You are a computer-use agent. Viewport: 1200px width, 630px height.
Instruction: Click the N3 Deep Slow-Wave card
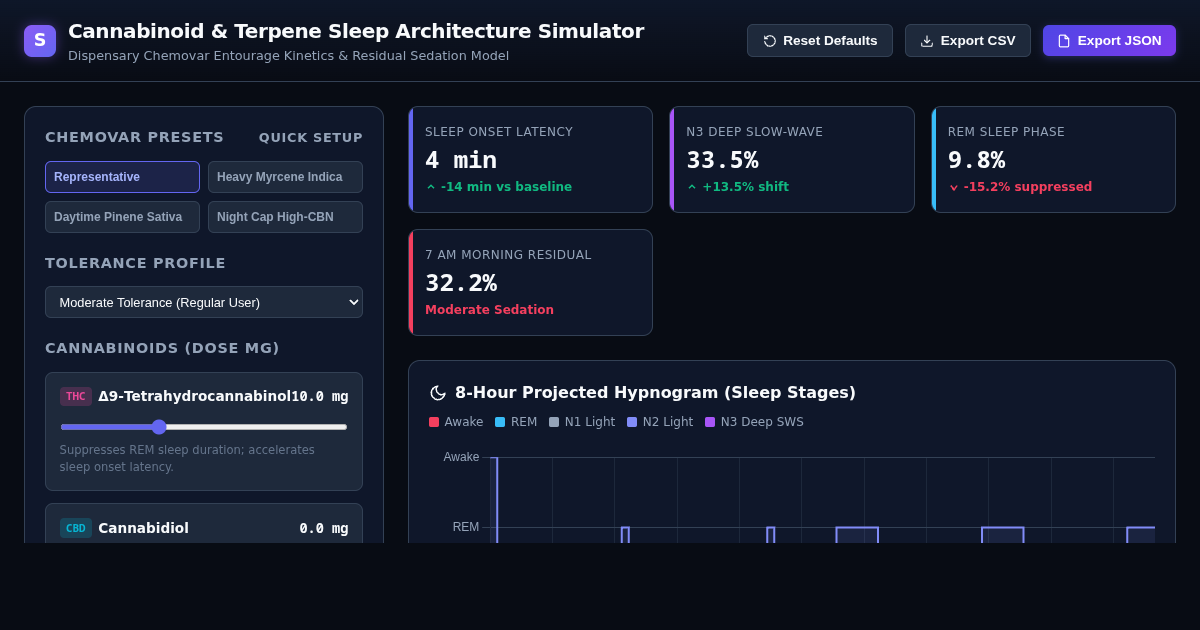(x=792, y=160)
